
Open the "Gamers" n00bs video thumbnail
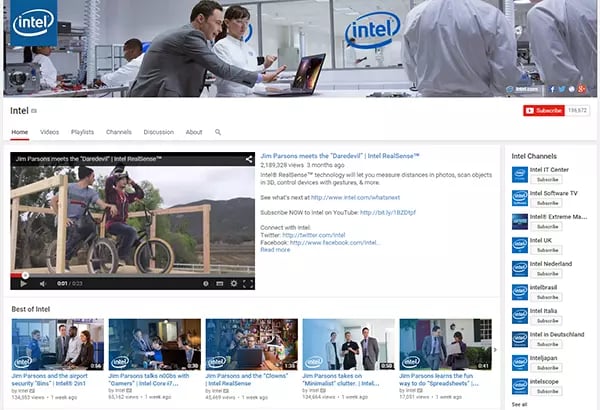[x=155, y=345]
